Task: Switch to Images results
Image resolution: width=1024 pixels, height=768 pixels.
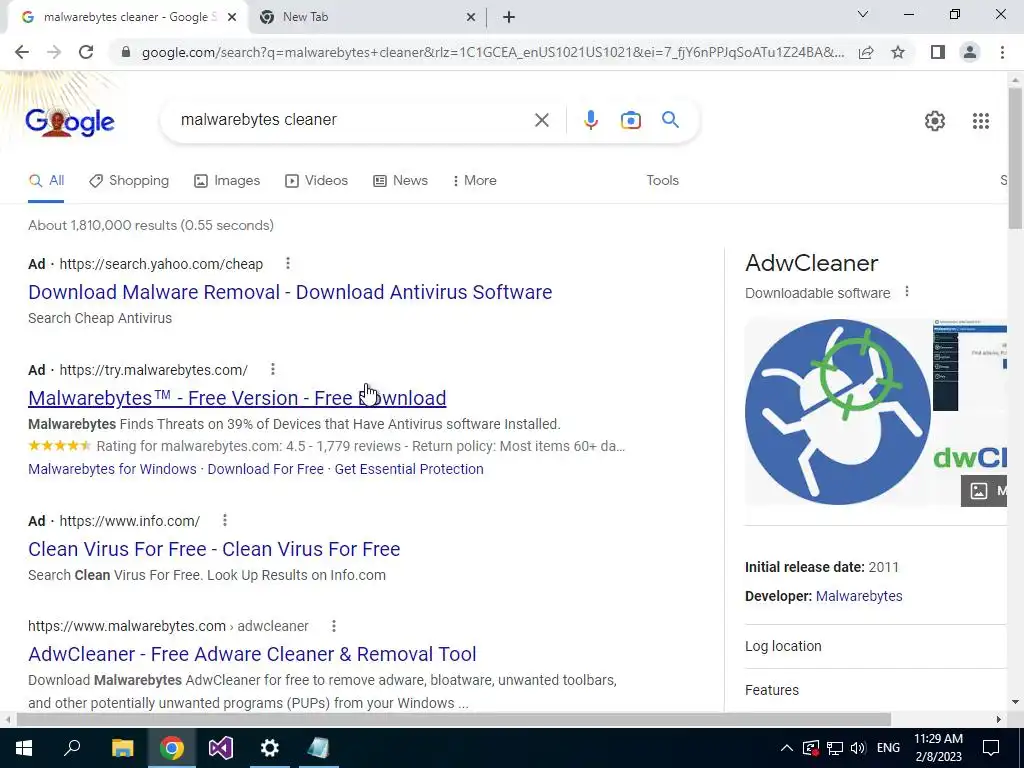Action: point(227,181)
